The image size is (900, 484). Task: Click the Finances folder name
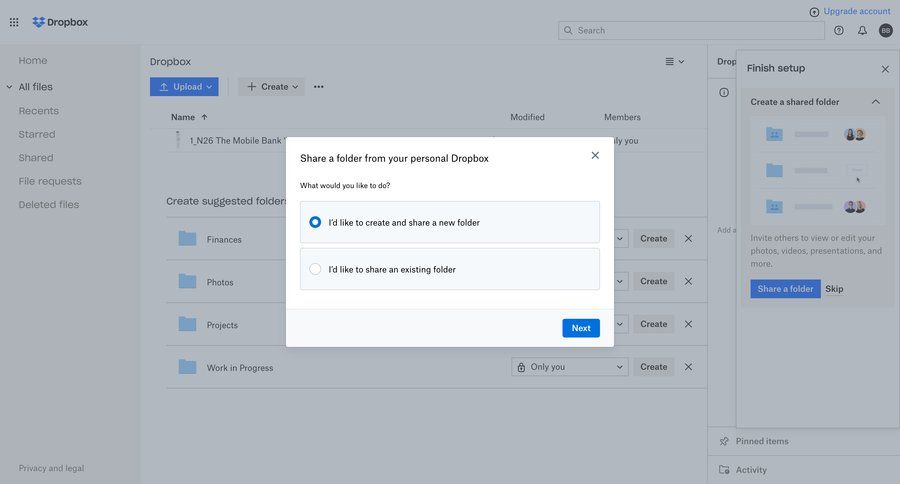point(224,239)
